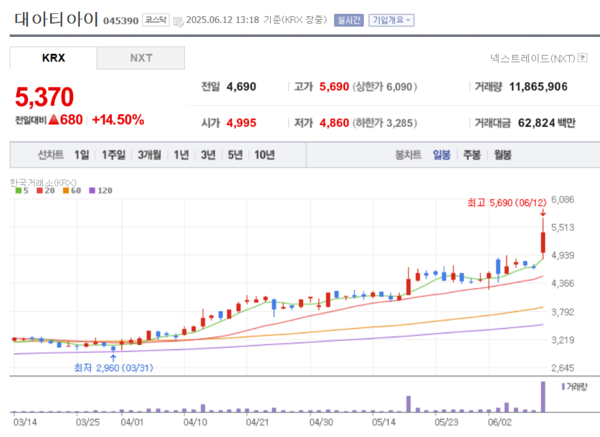The width and height of the screenshot is (600, 437).
Task: Click the tallest volume bar at far right
Action: (x=543, y=396)
